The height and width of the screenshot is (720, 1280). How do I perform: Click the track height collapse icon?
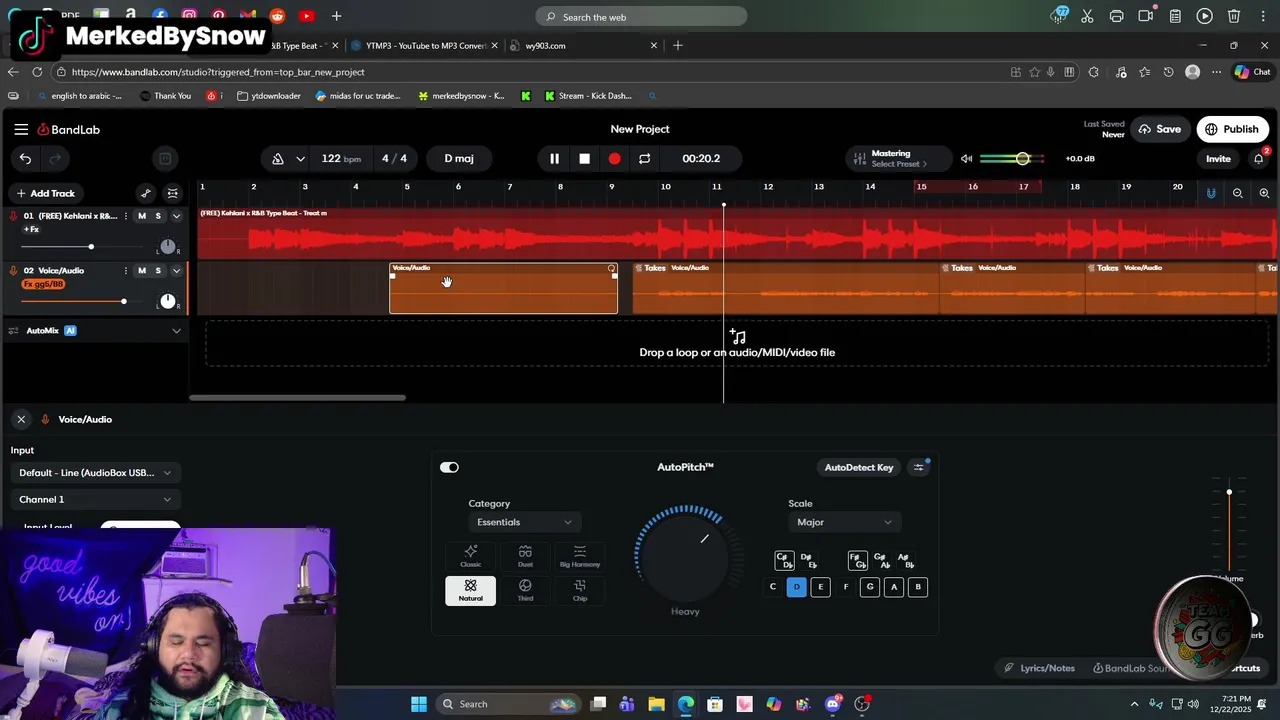pos(173,193)
